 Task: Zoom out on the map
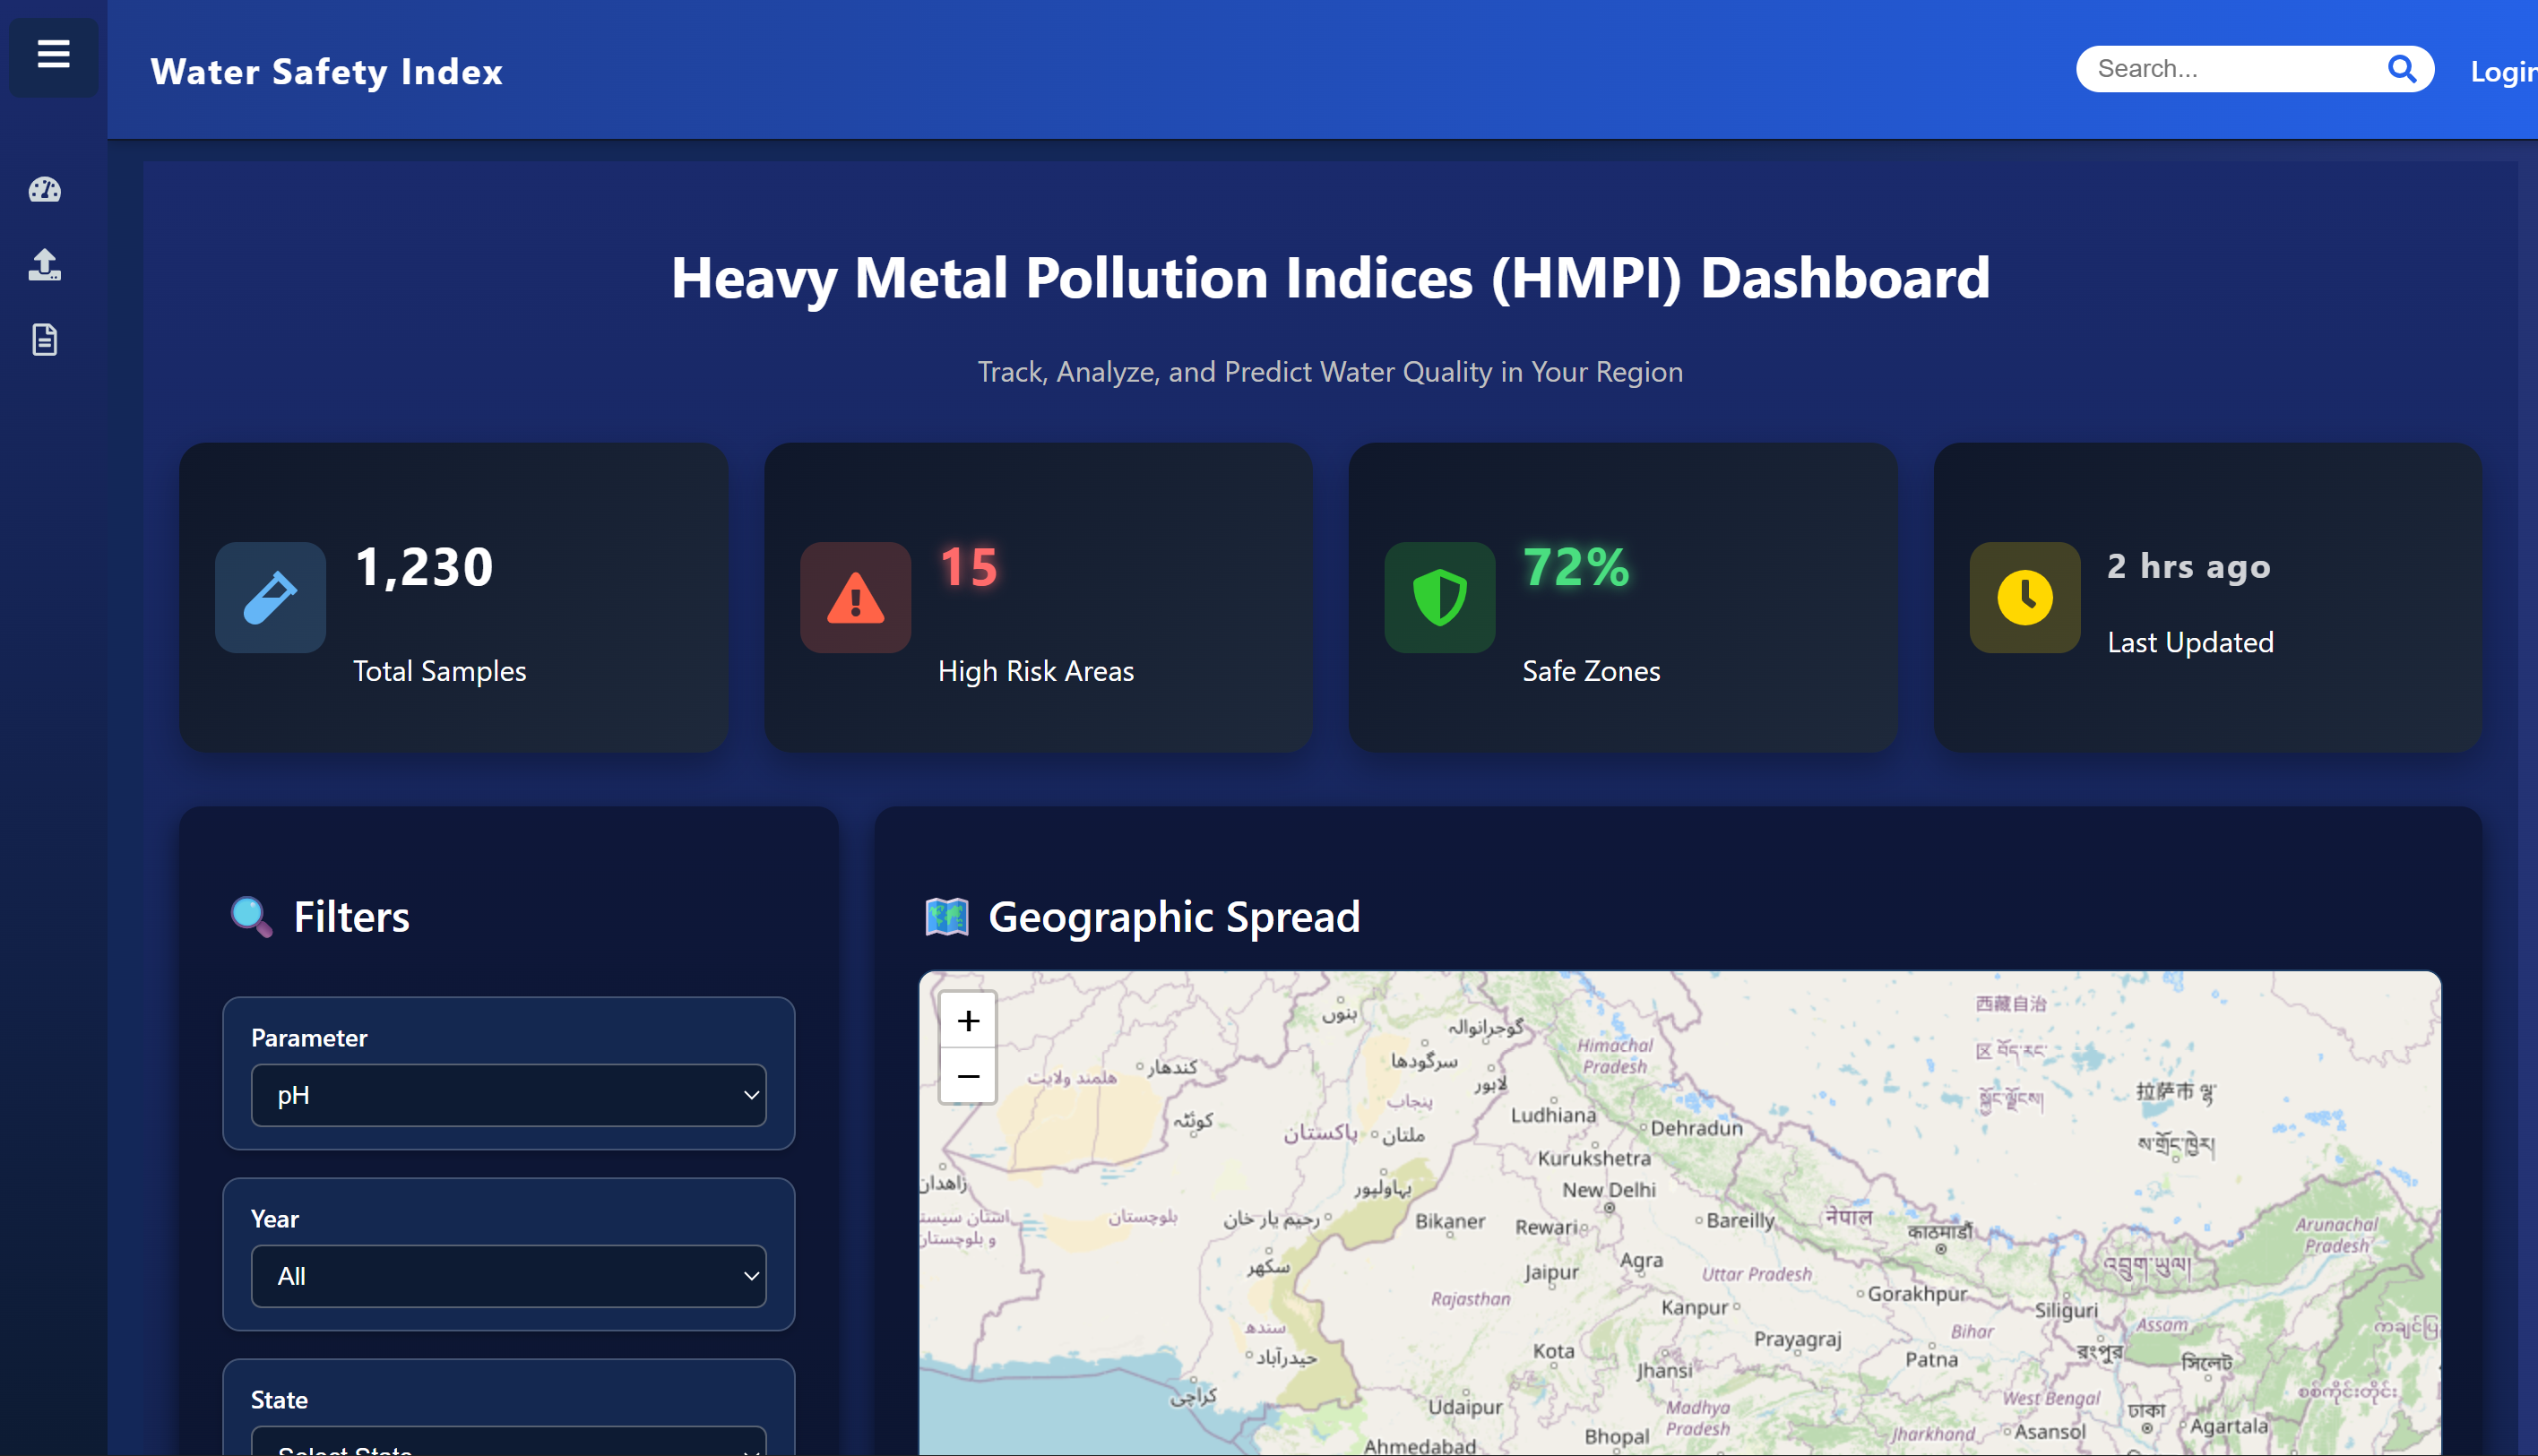tap(967, 1076)
